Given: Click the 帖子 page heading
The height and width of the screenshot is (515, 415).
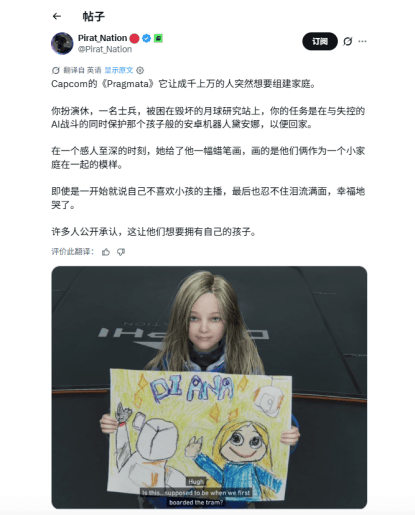Looking at the screenshot, I should [x=93, y=16].
